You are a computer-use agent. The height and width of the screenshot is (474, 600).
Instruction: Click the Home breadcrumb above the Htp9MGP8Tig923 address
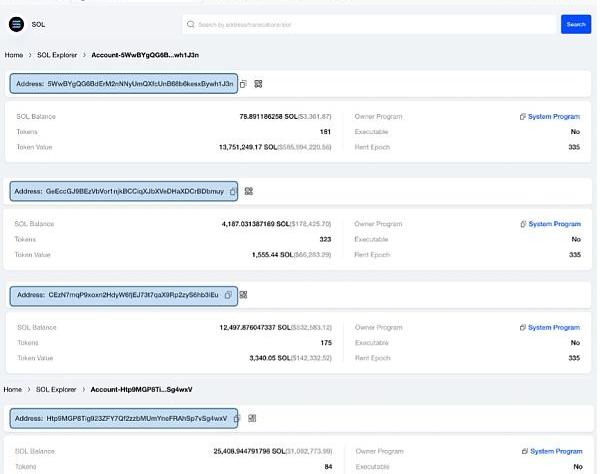[x=13, y=388]
